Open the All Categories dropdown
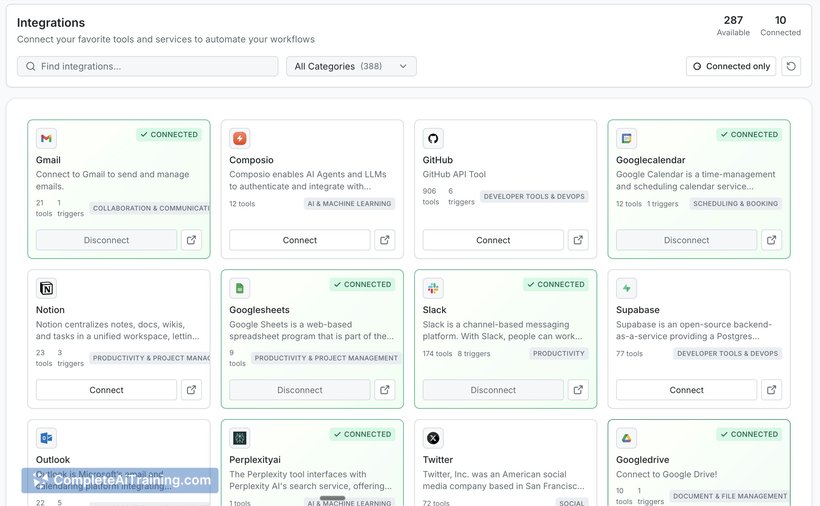Screen dimensions: 820x506 coord(351,66)
